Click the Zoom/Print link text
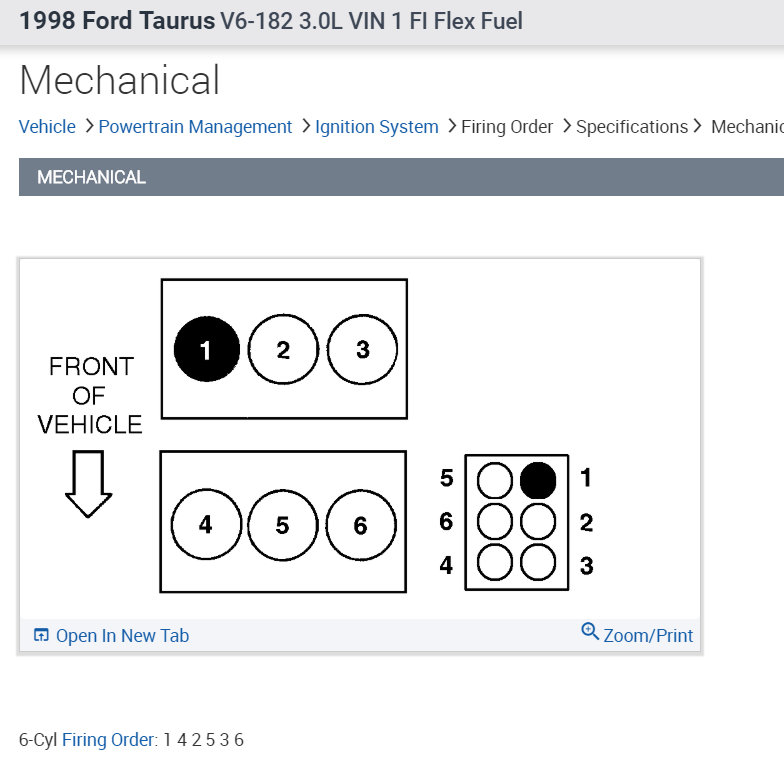The width and height of the screenshot is (784, 771). tap(648, 636)
